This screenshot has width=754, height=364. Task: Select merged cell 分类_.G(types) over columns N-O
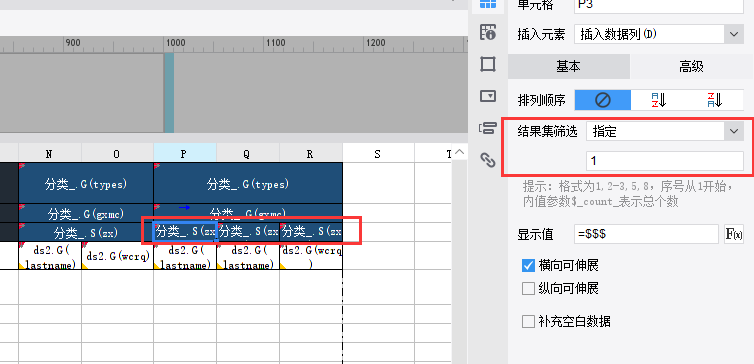click(86, 183)
